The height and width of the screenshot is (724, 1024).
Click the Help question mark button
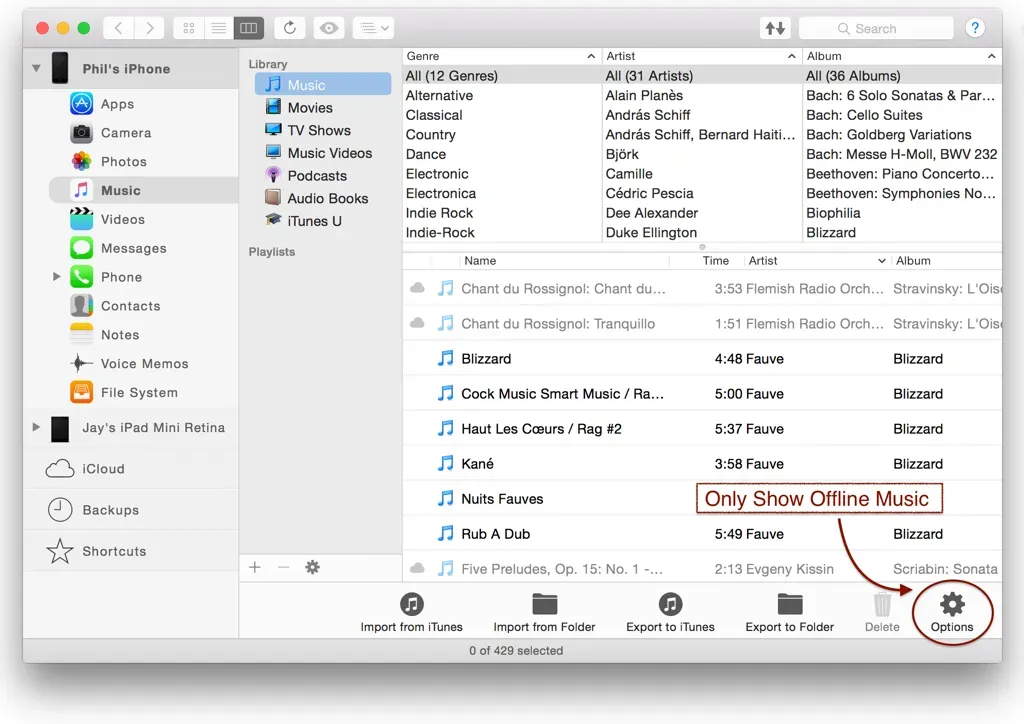975,27
